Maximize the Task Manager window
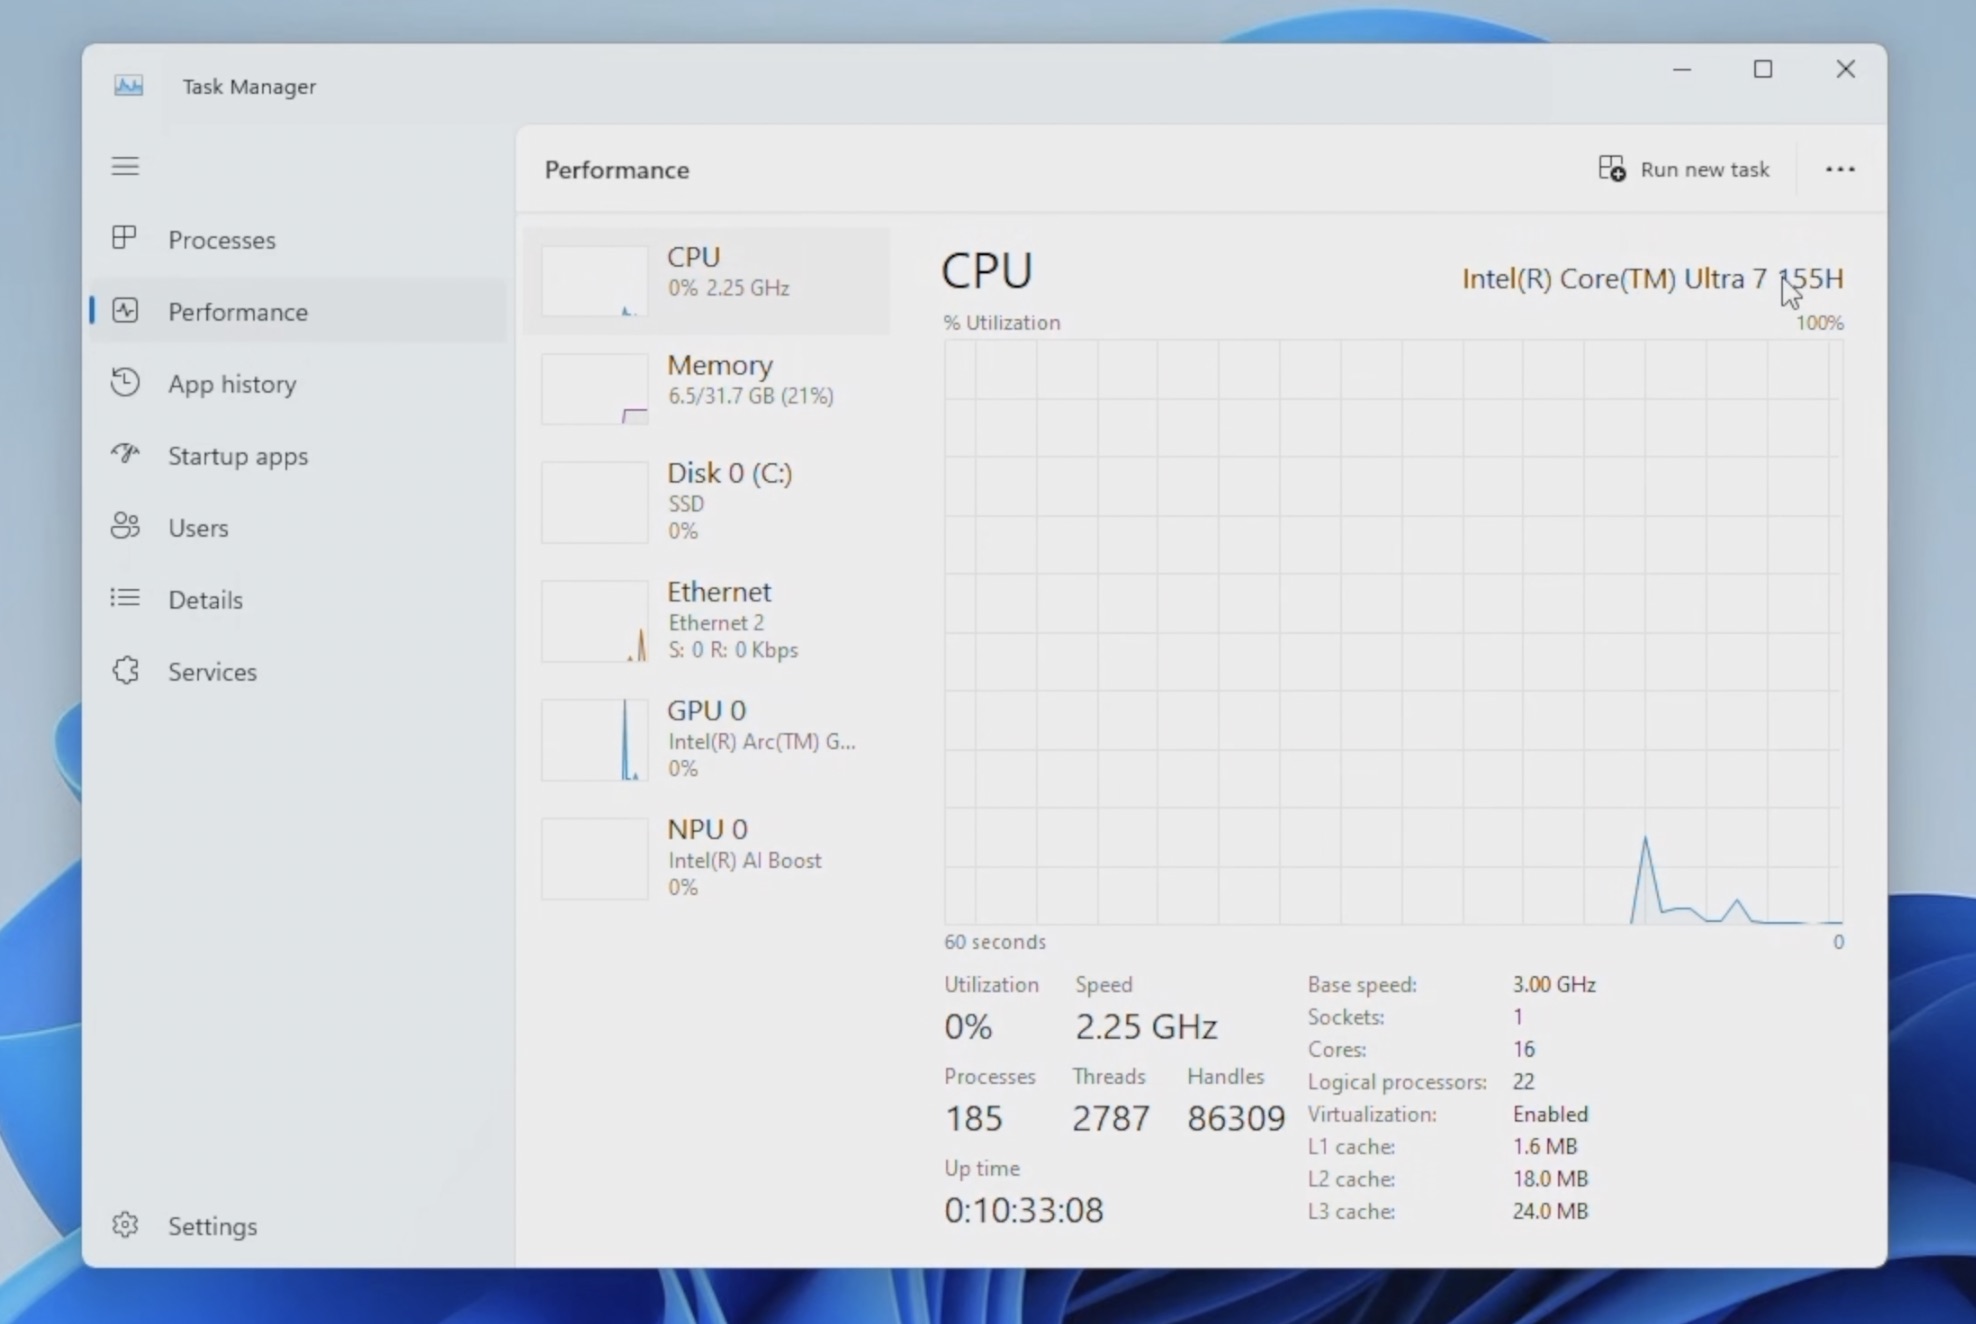The height and width of the screenshot is (1324, 1976). point(1763,69)
